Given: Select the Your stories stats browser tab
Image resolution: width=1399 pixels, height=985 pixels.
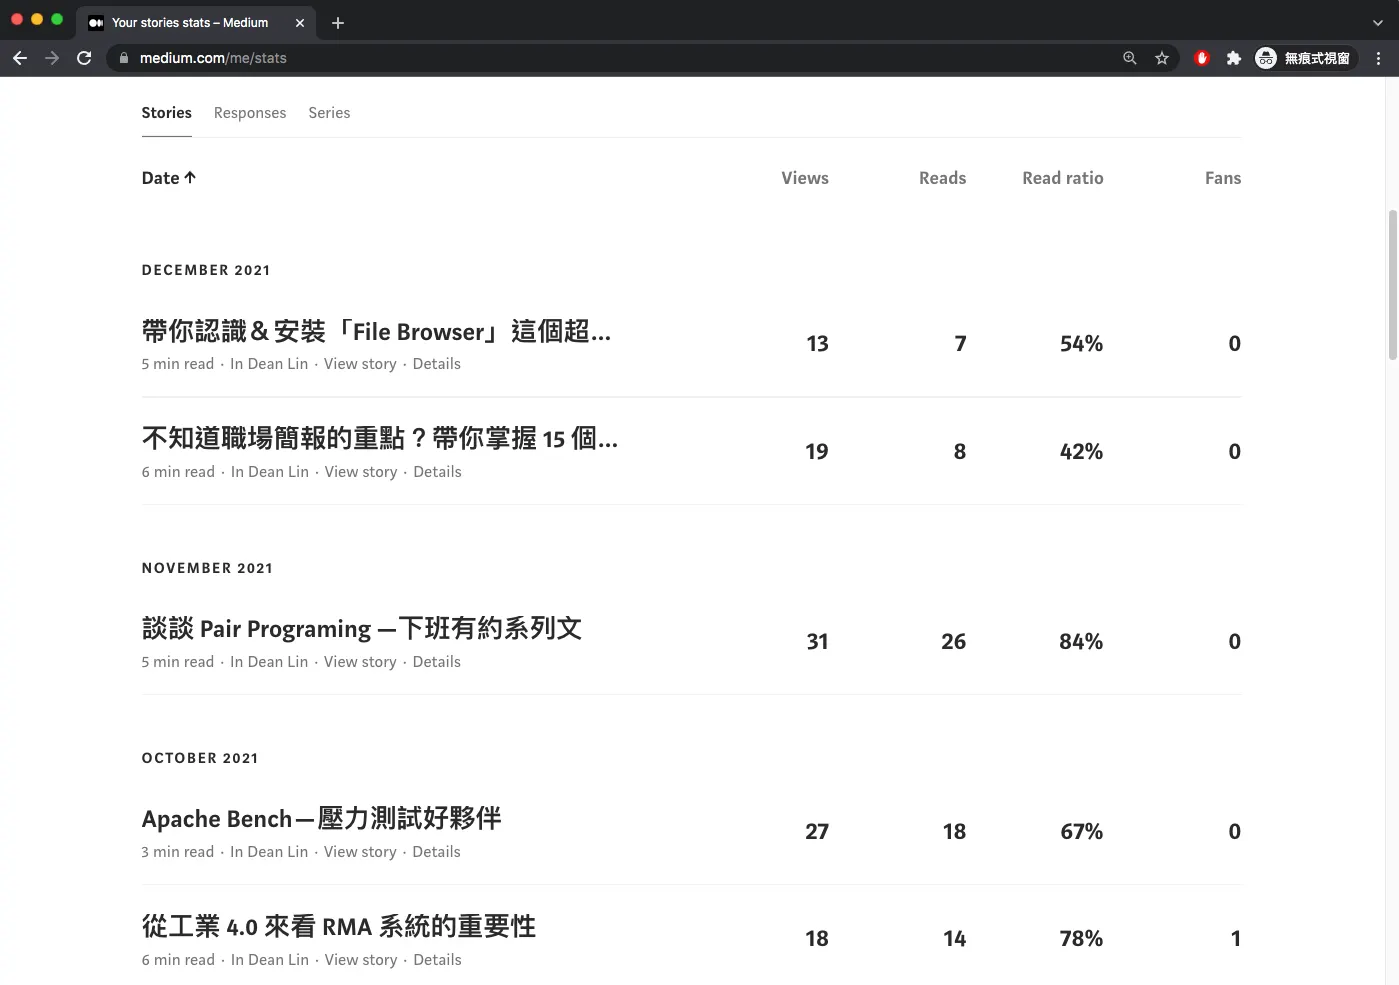Looking at the screenshot, I should [x=196, y=22].
